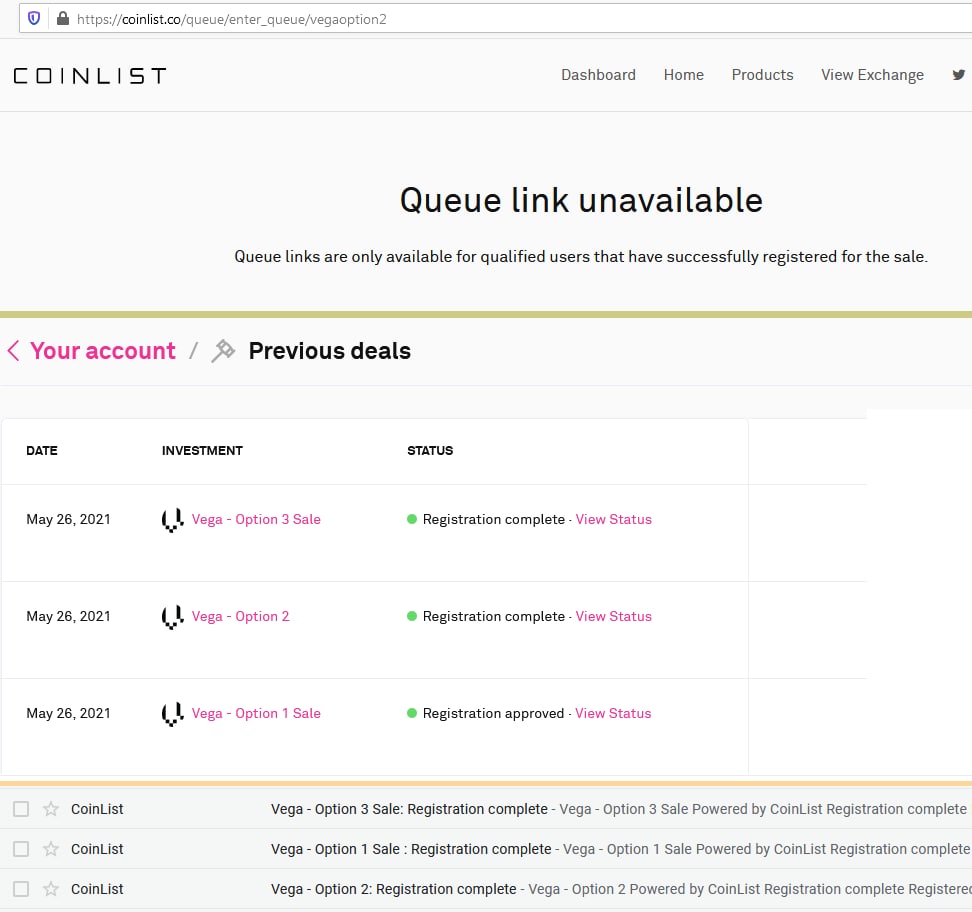
Task: Tick the checkbox for Option 3 Sale email
Action: point(21,809)
